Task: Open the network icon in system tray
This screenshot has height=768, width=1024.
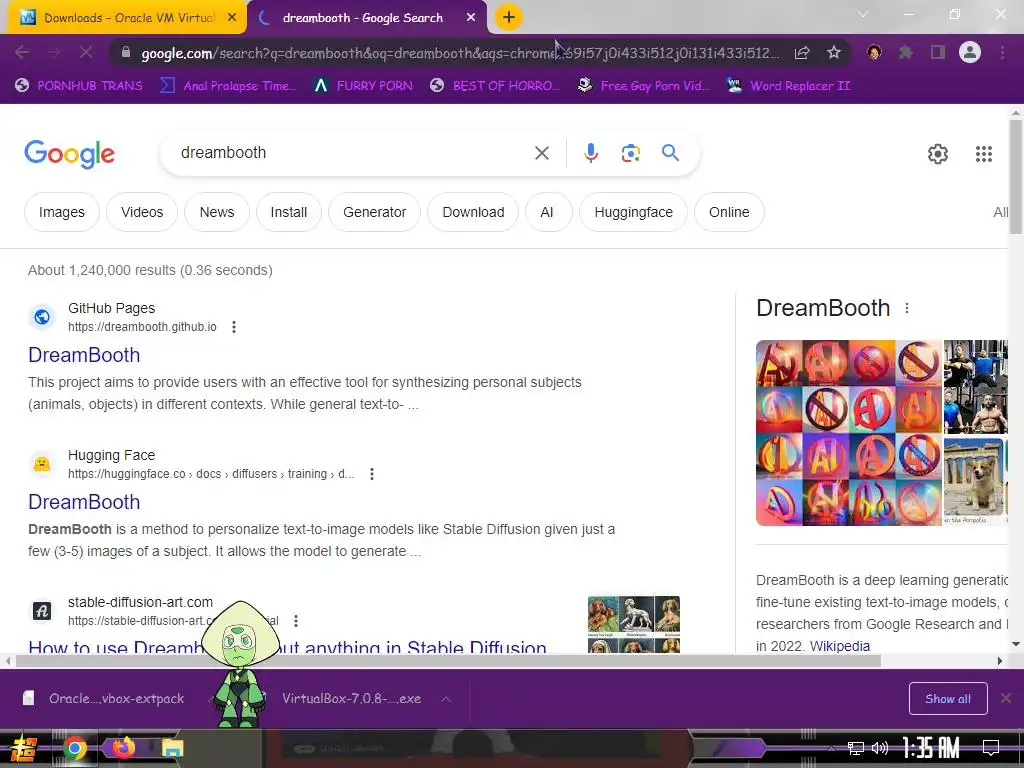Action: click(856, 748)
